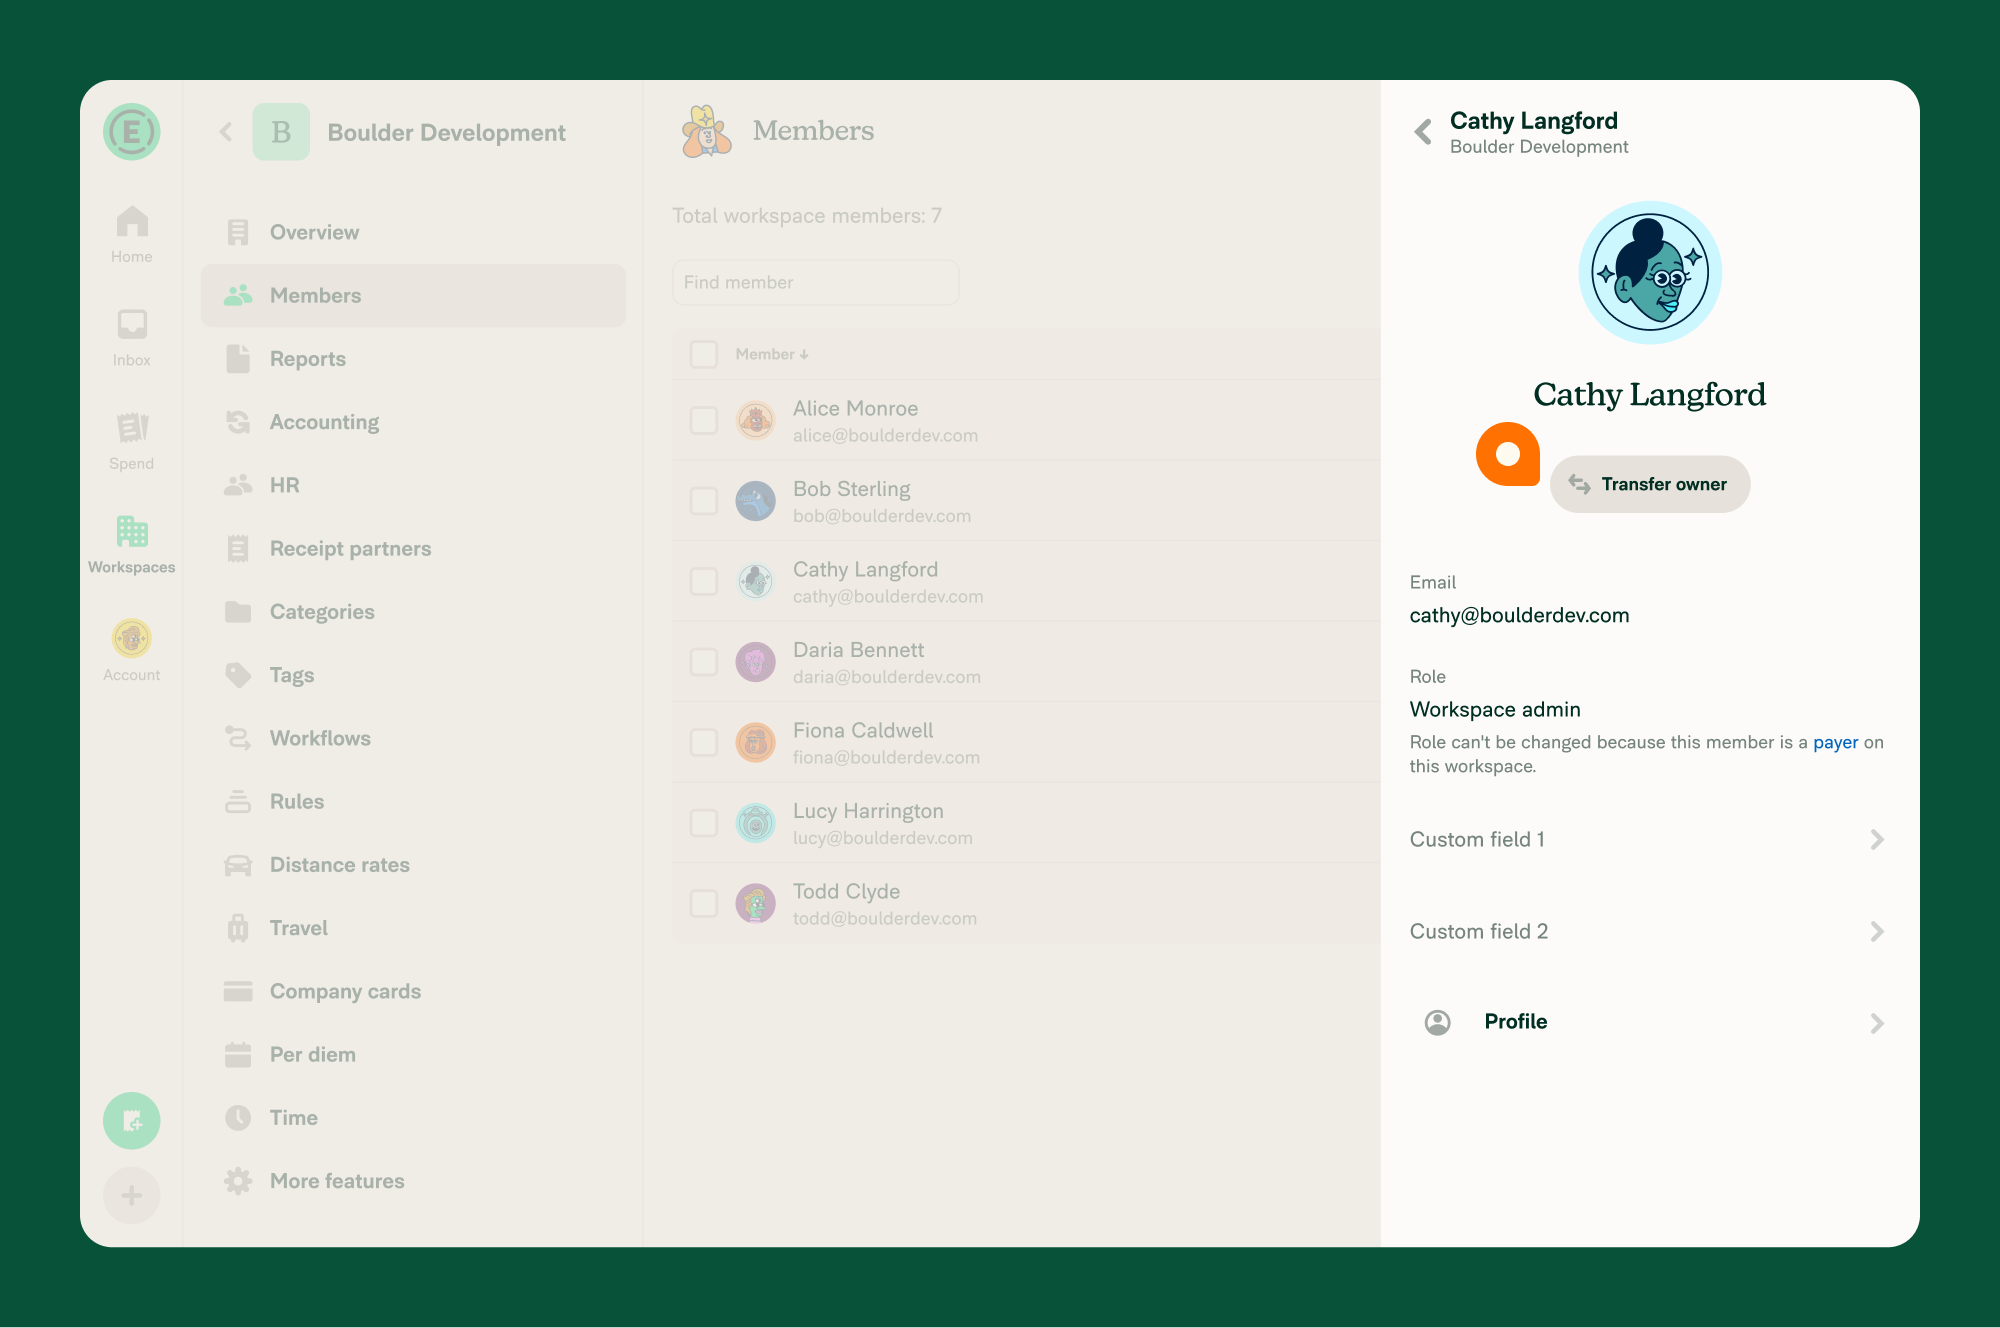Click Todd Clyde's avatar
The image size is (2000, 1328).
point(755,904)
